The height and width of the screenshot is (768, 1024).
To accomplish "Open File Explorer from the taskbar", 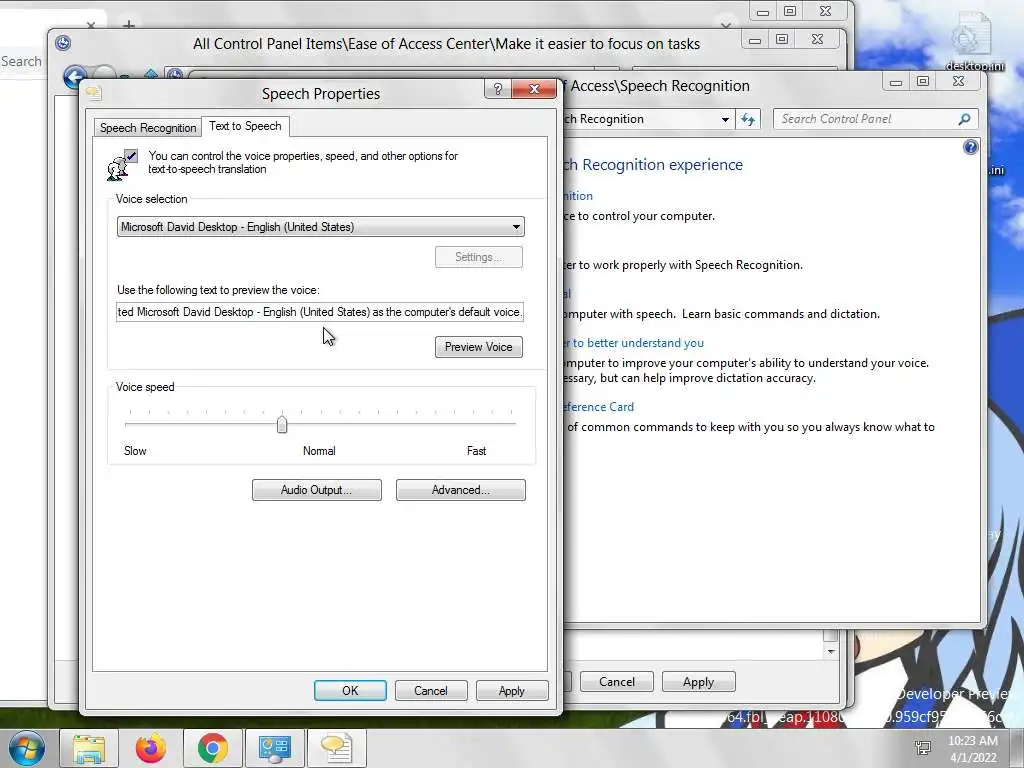I will 89,748.
